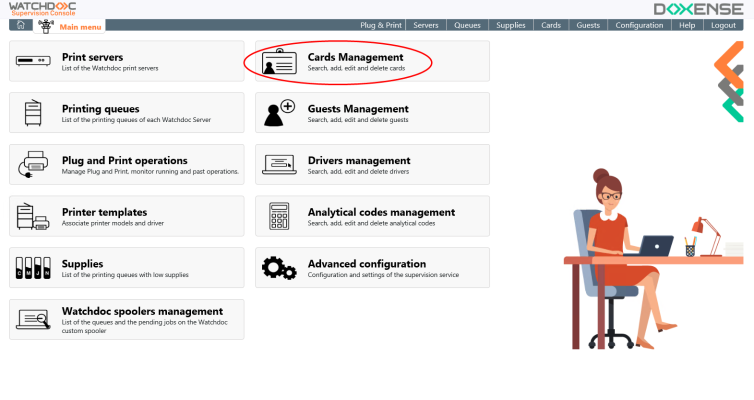Click the Analytical codes calculator icon
The width and height of the screenshot is (754, 400).
[278, 217]
